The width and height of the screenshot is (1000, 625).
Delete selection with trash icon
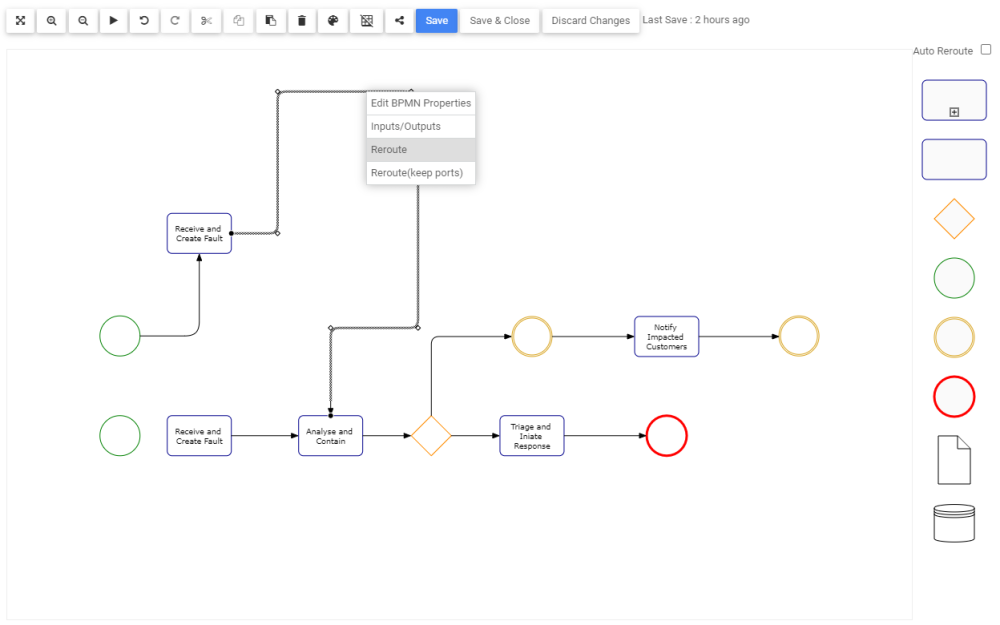[302, 20]
